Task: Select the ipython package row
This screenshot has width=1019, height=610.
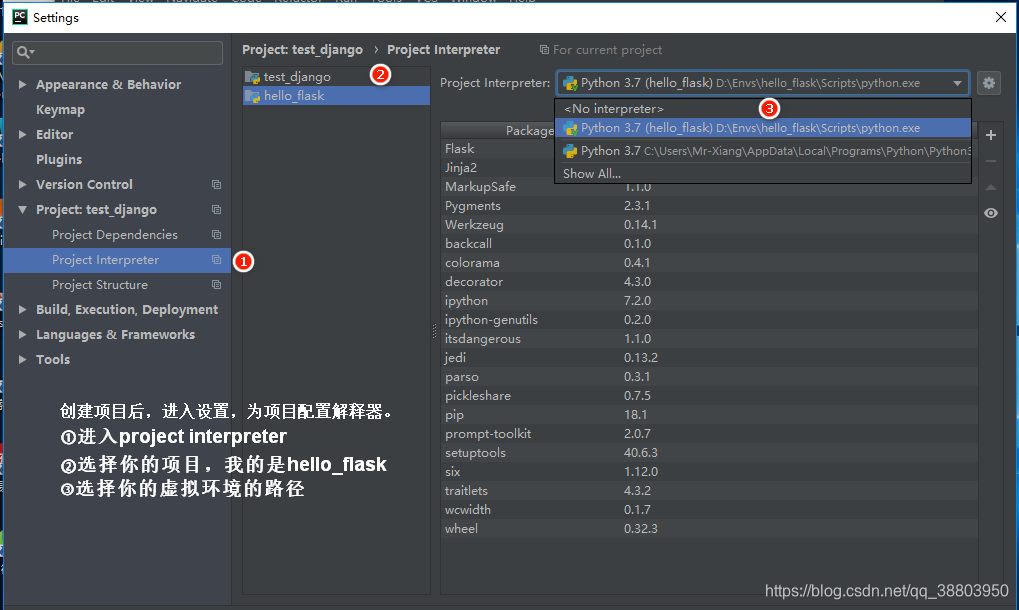Action: coord(709,301)
